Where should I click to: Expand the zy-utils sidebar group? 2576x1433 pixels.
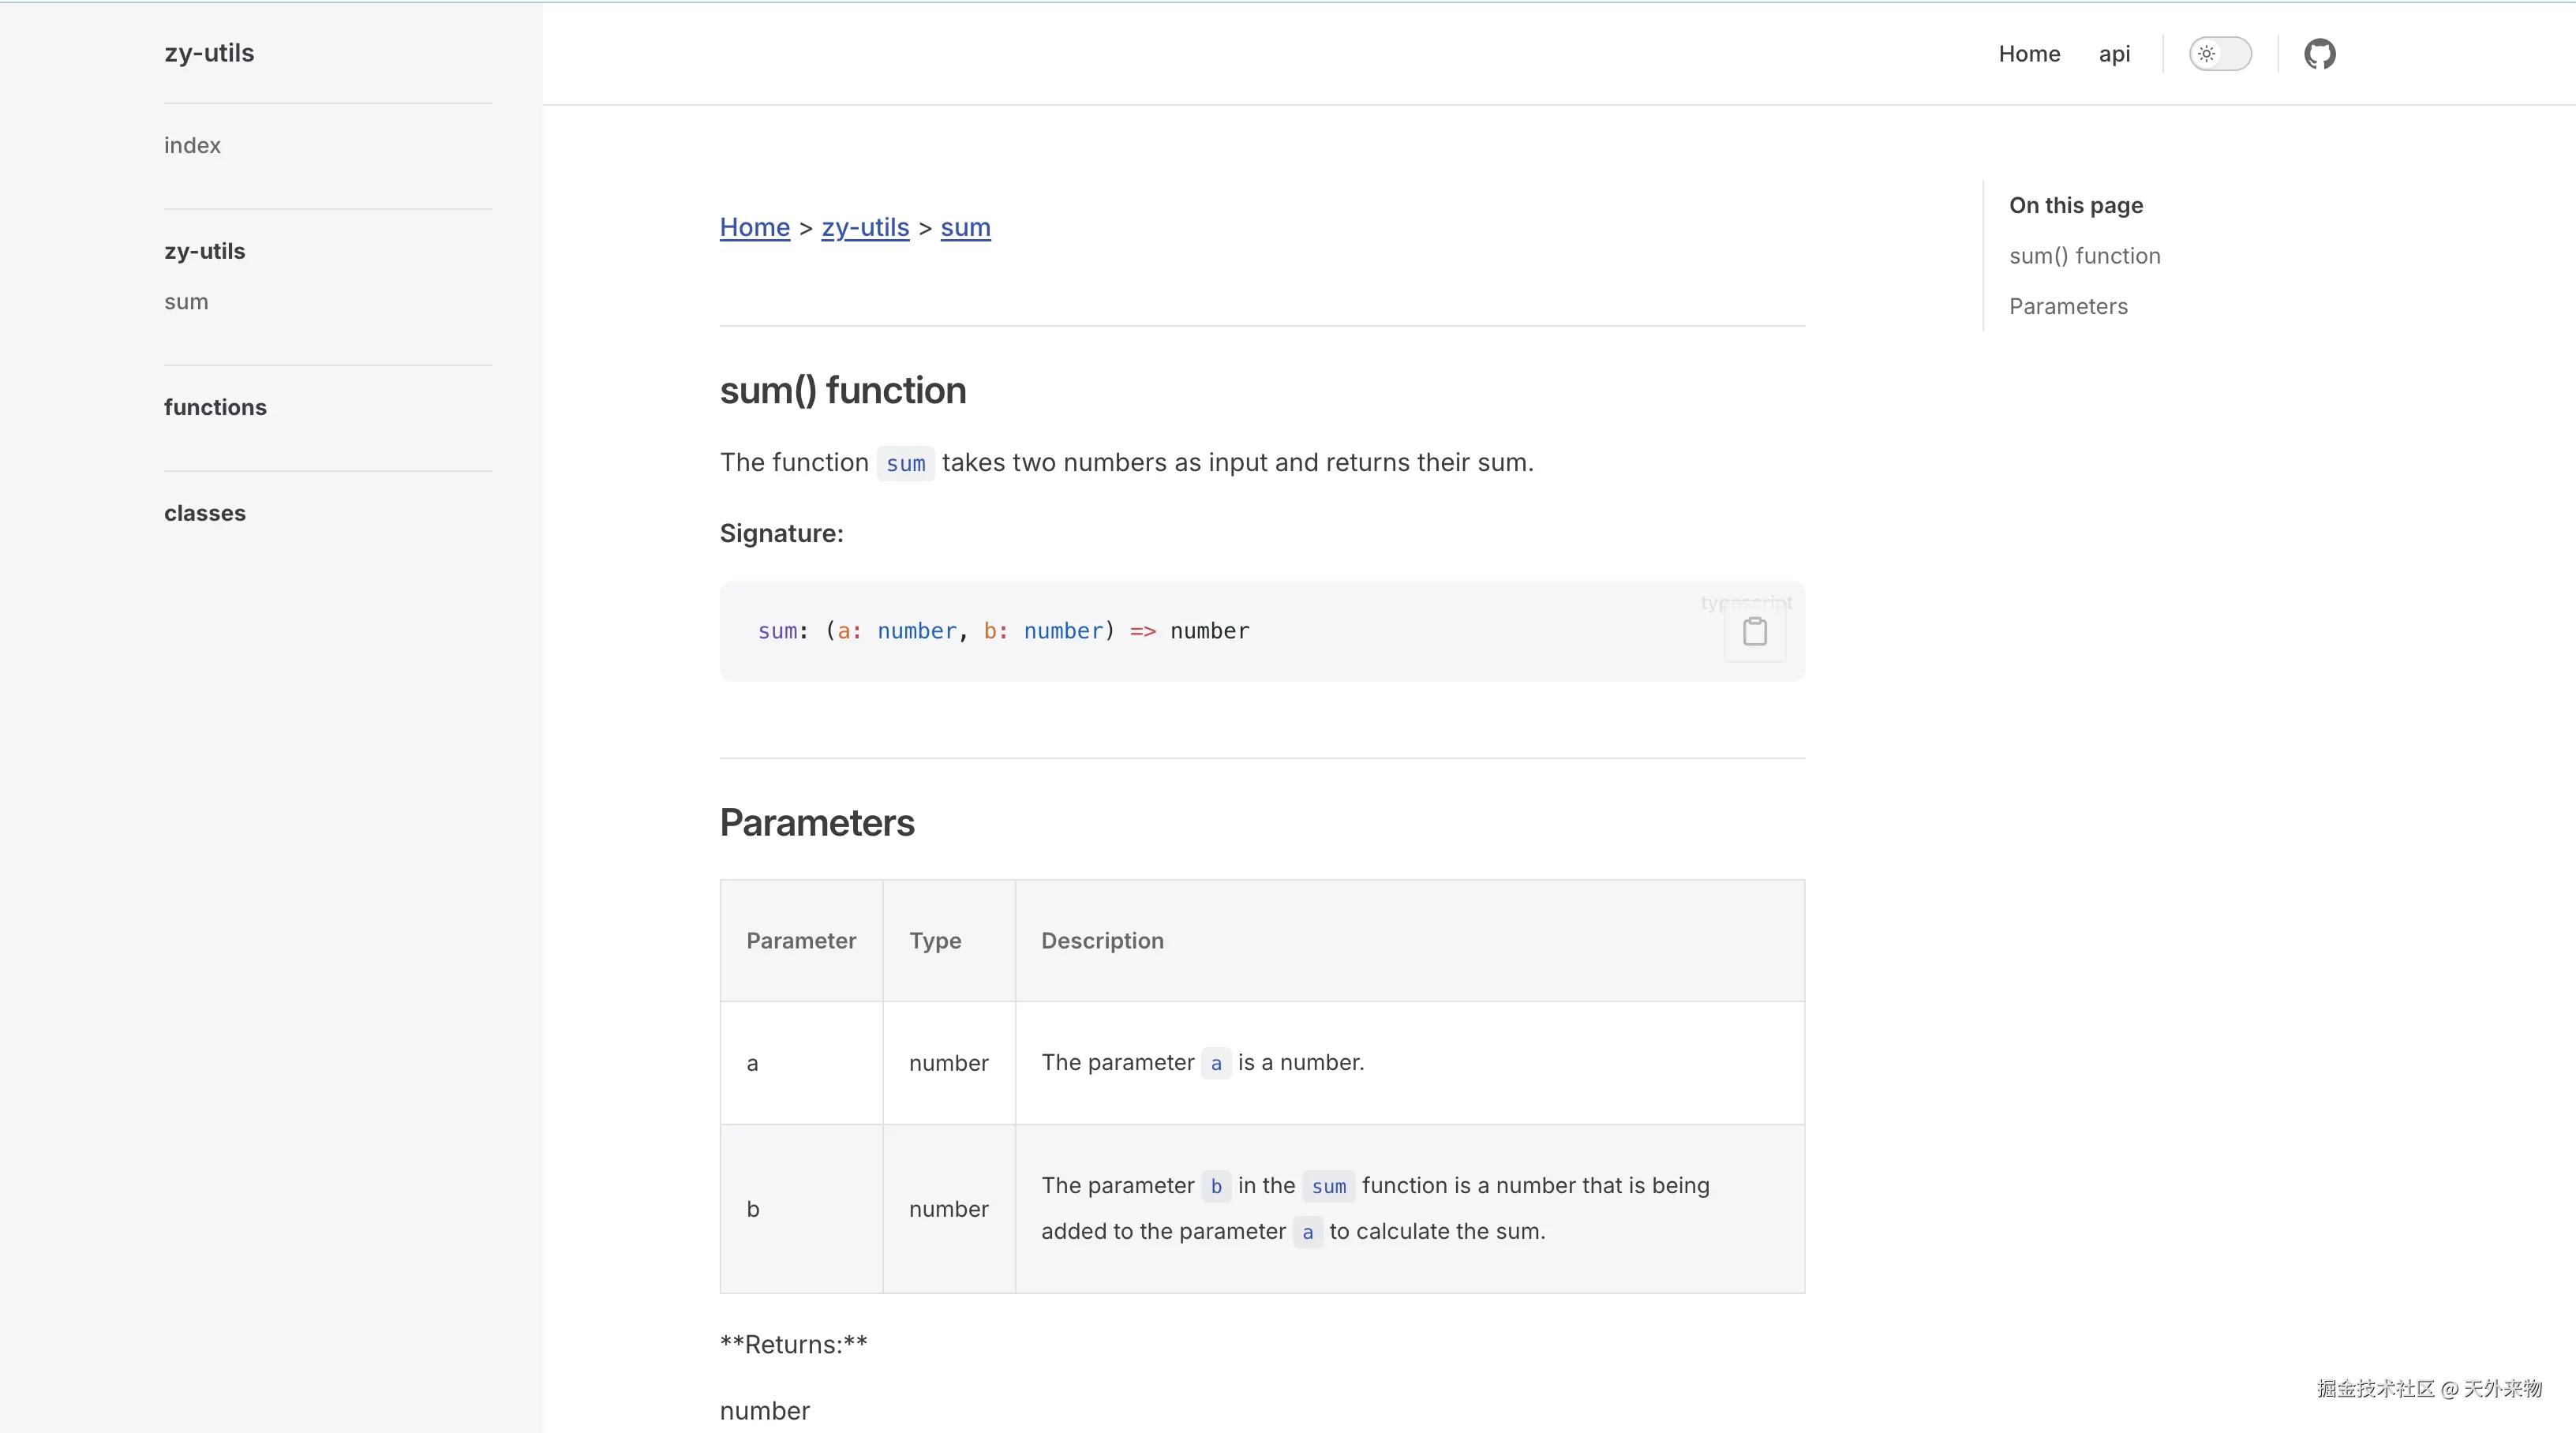(204, 252)
